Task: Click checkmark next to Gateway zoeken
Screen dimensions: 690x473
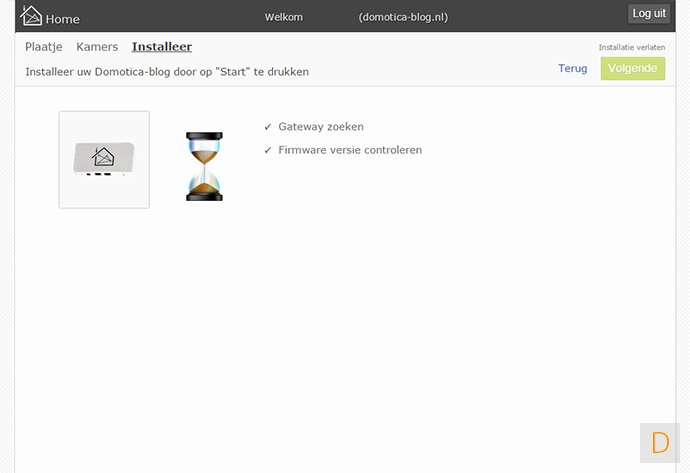Action: click(x=268, y=127)
